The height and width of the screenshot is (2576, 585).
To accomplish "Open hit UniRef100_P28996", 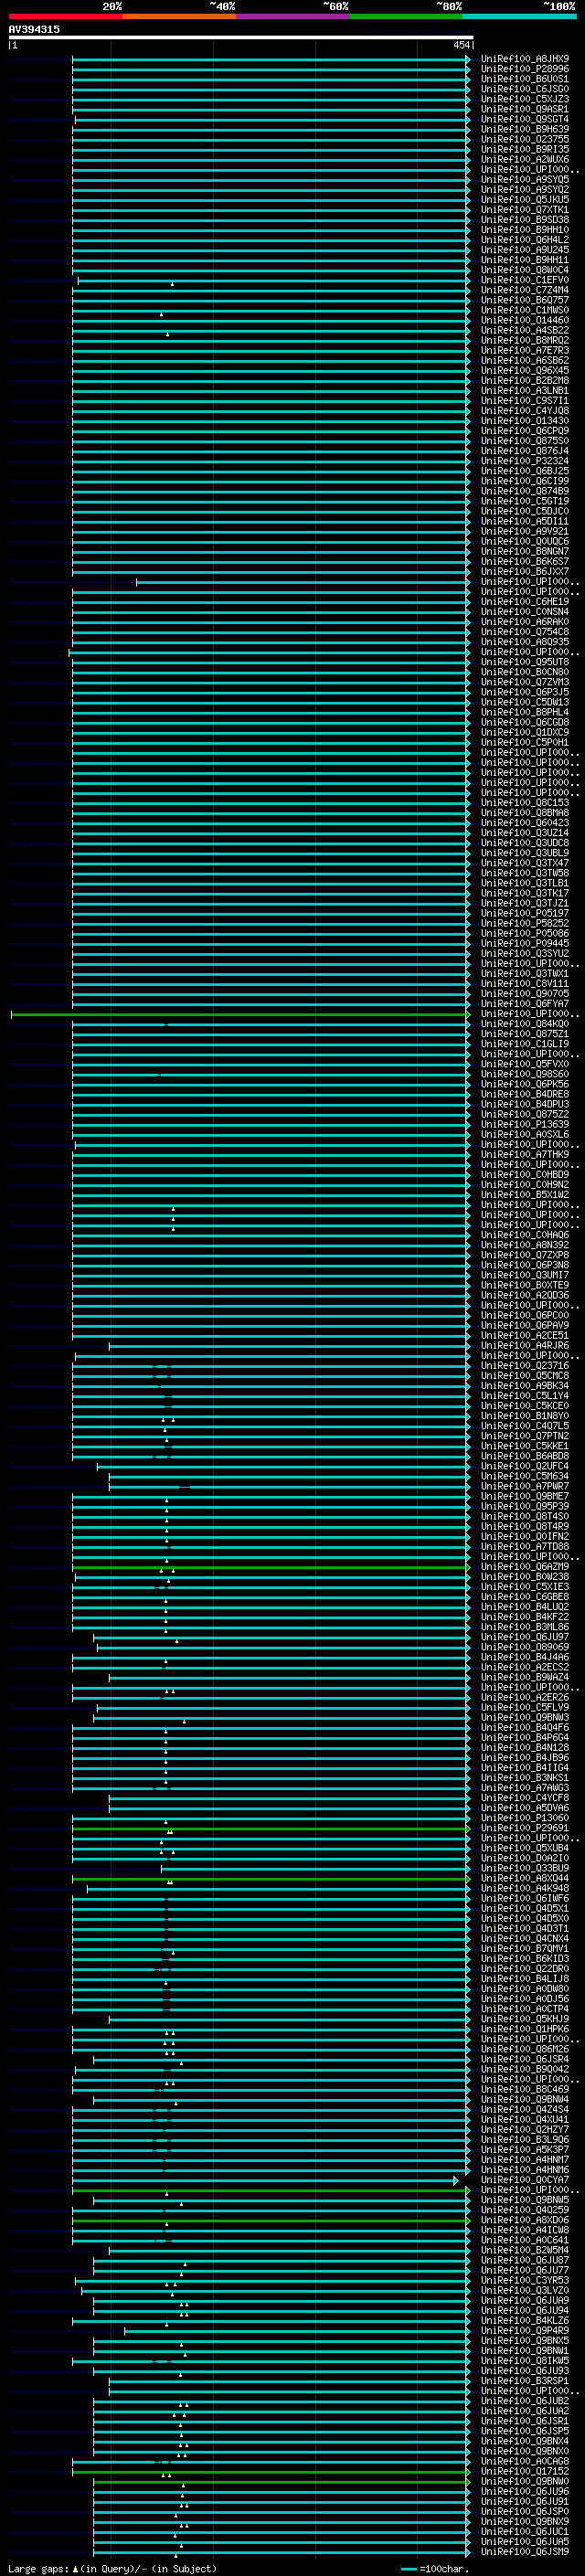I will coord(525,69).
